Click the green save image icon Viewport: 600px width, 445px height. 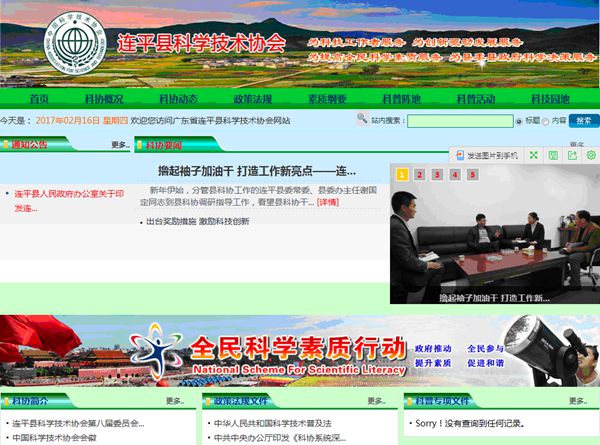pyautogui.click(x=553, y=156)
